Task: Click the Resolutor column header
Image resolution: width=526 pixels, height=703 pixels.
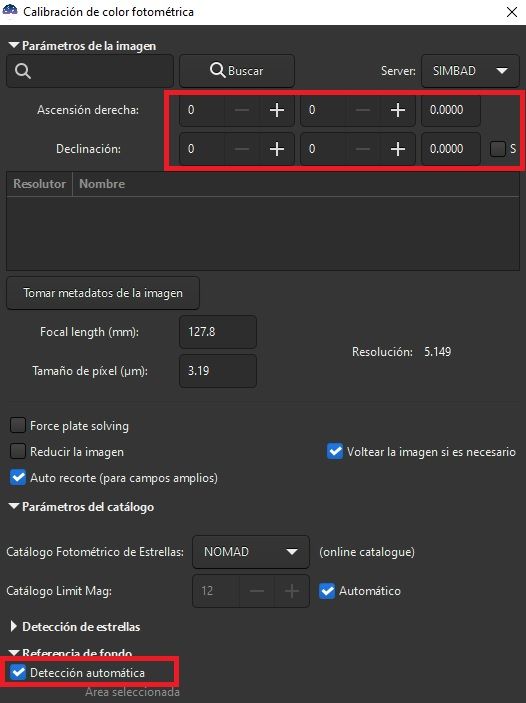Action: click(x=39, y=184)
